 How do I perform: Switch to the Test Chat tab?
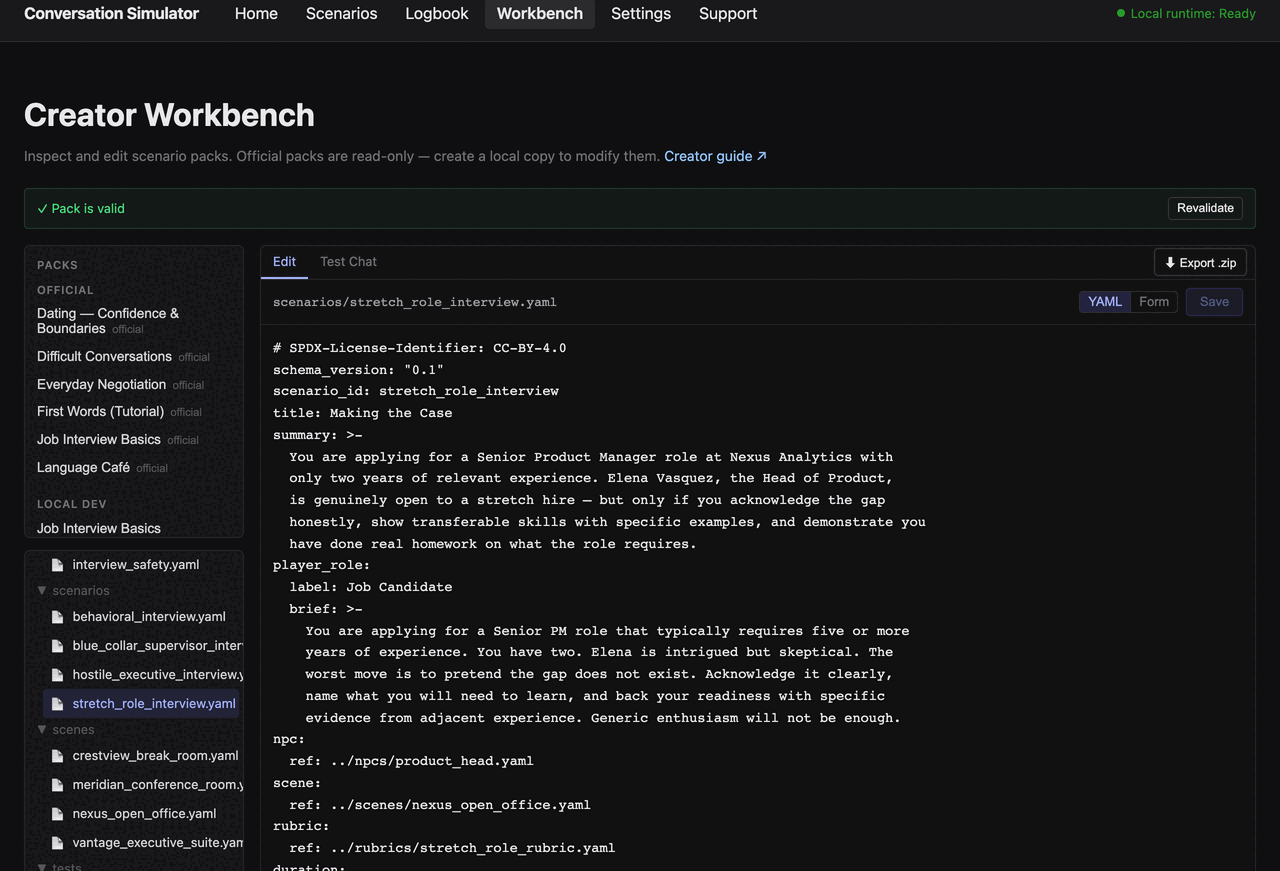(348, 262)
